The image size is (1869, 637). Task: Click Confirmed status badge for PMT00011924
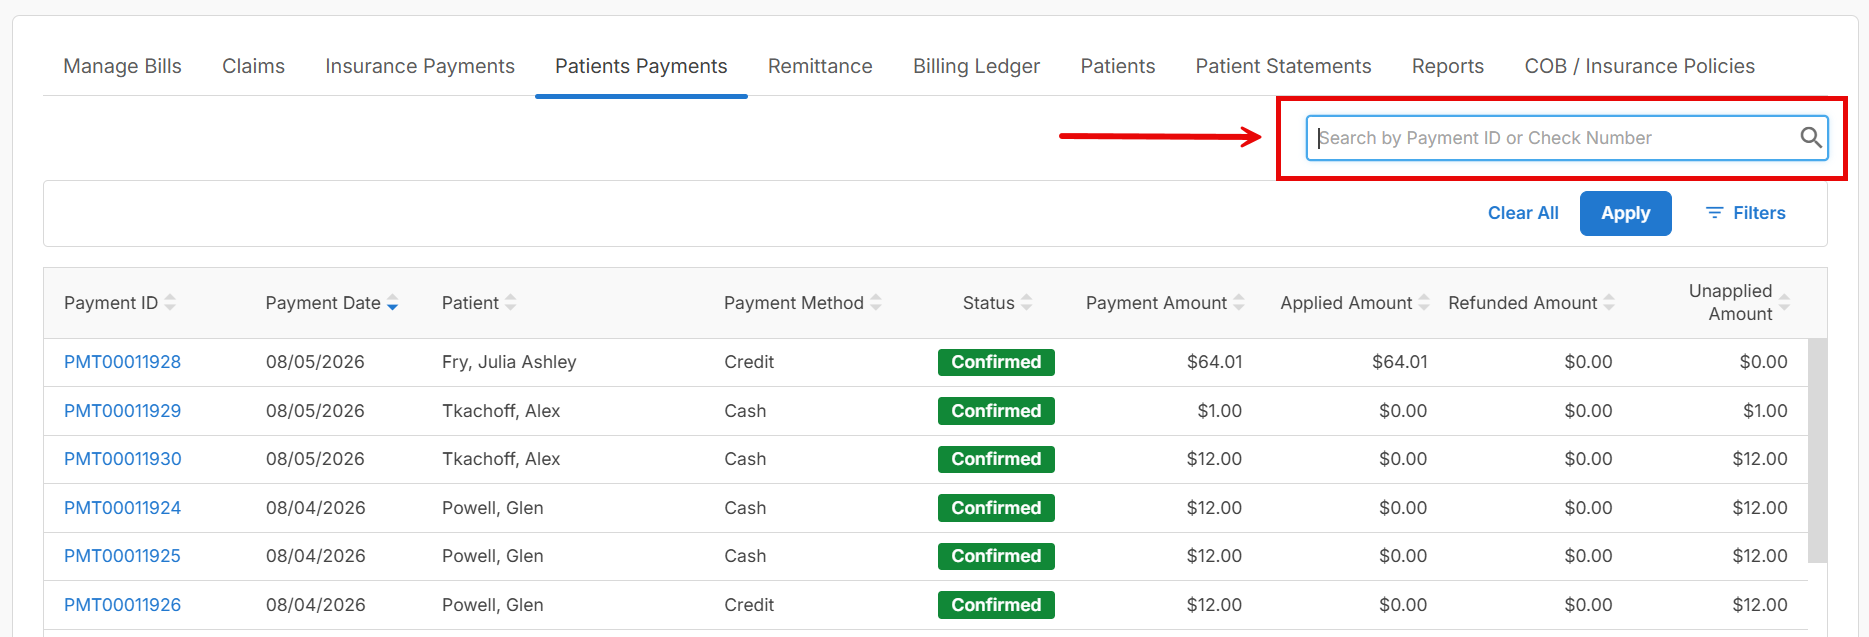pyautogui.click(x=996, y=508)
